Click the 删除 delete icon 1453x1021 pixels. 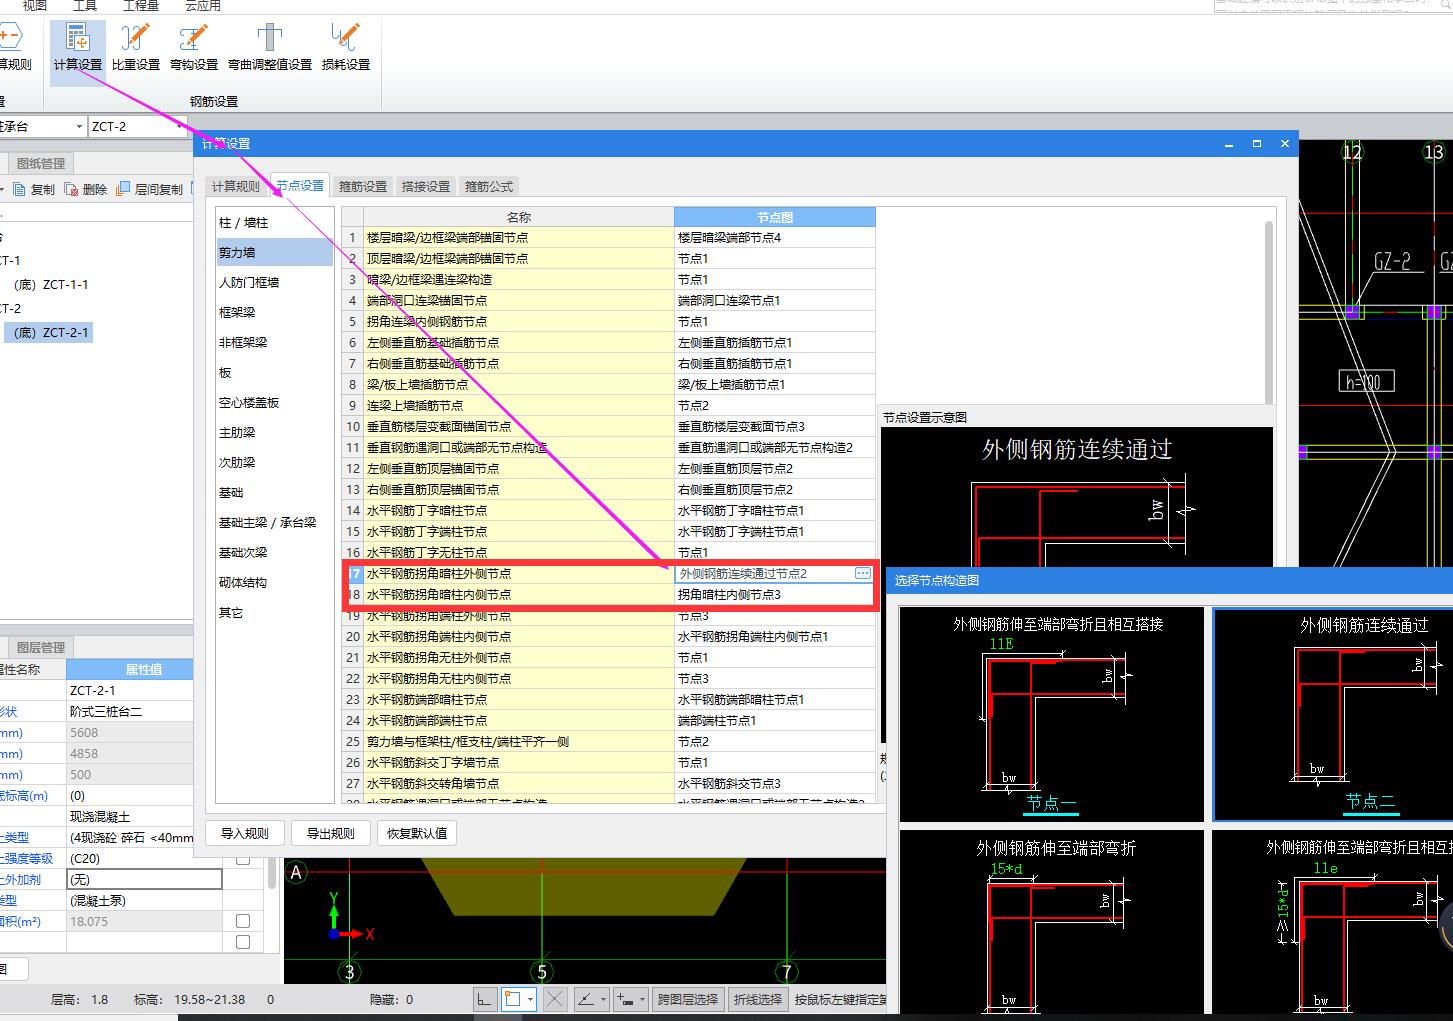(71, 189)
